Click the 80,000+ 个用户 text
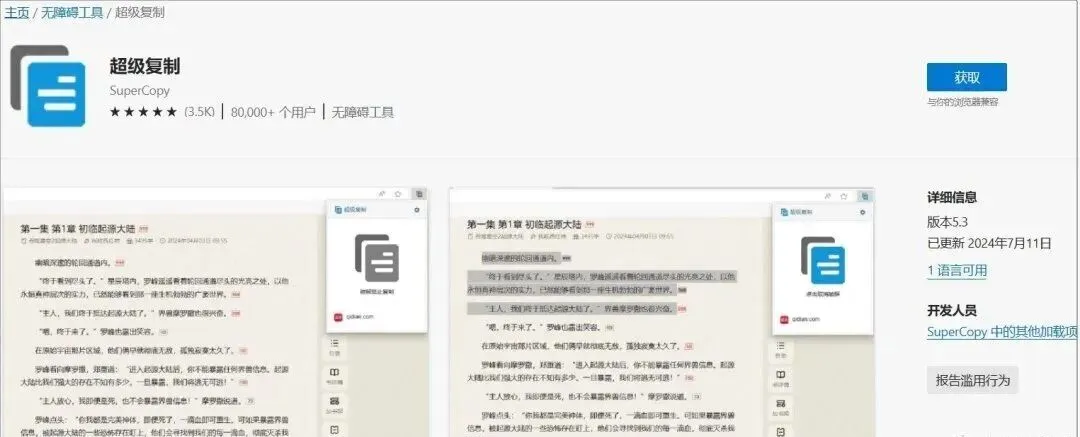This screenshot has width=1080, height=437. click(x=273, y=112)
